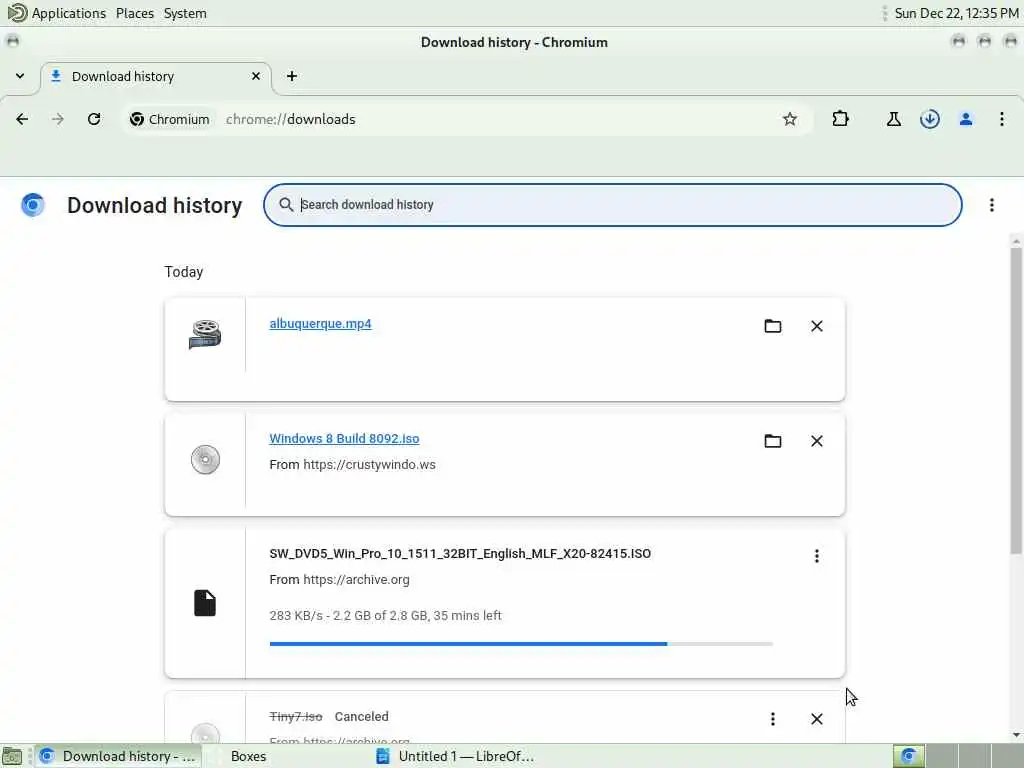The width and height of the screenshot is (1024, 768).
Task: Click the search magnifier icon
Action: pyautogui.click(x=286, y=204)
